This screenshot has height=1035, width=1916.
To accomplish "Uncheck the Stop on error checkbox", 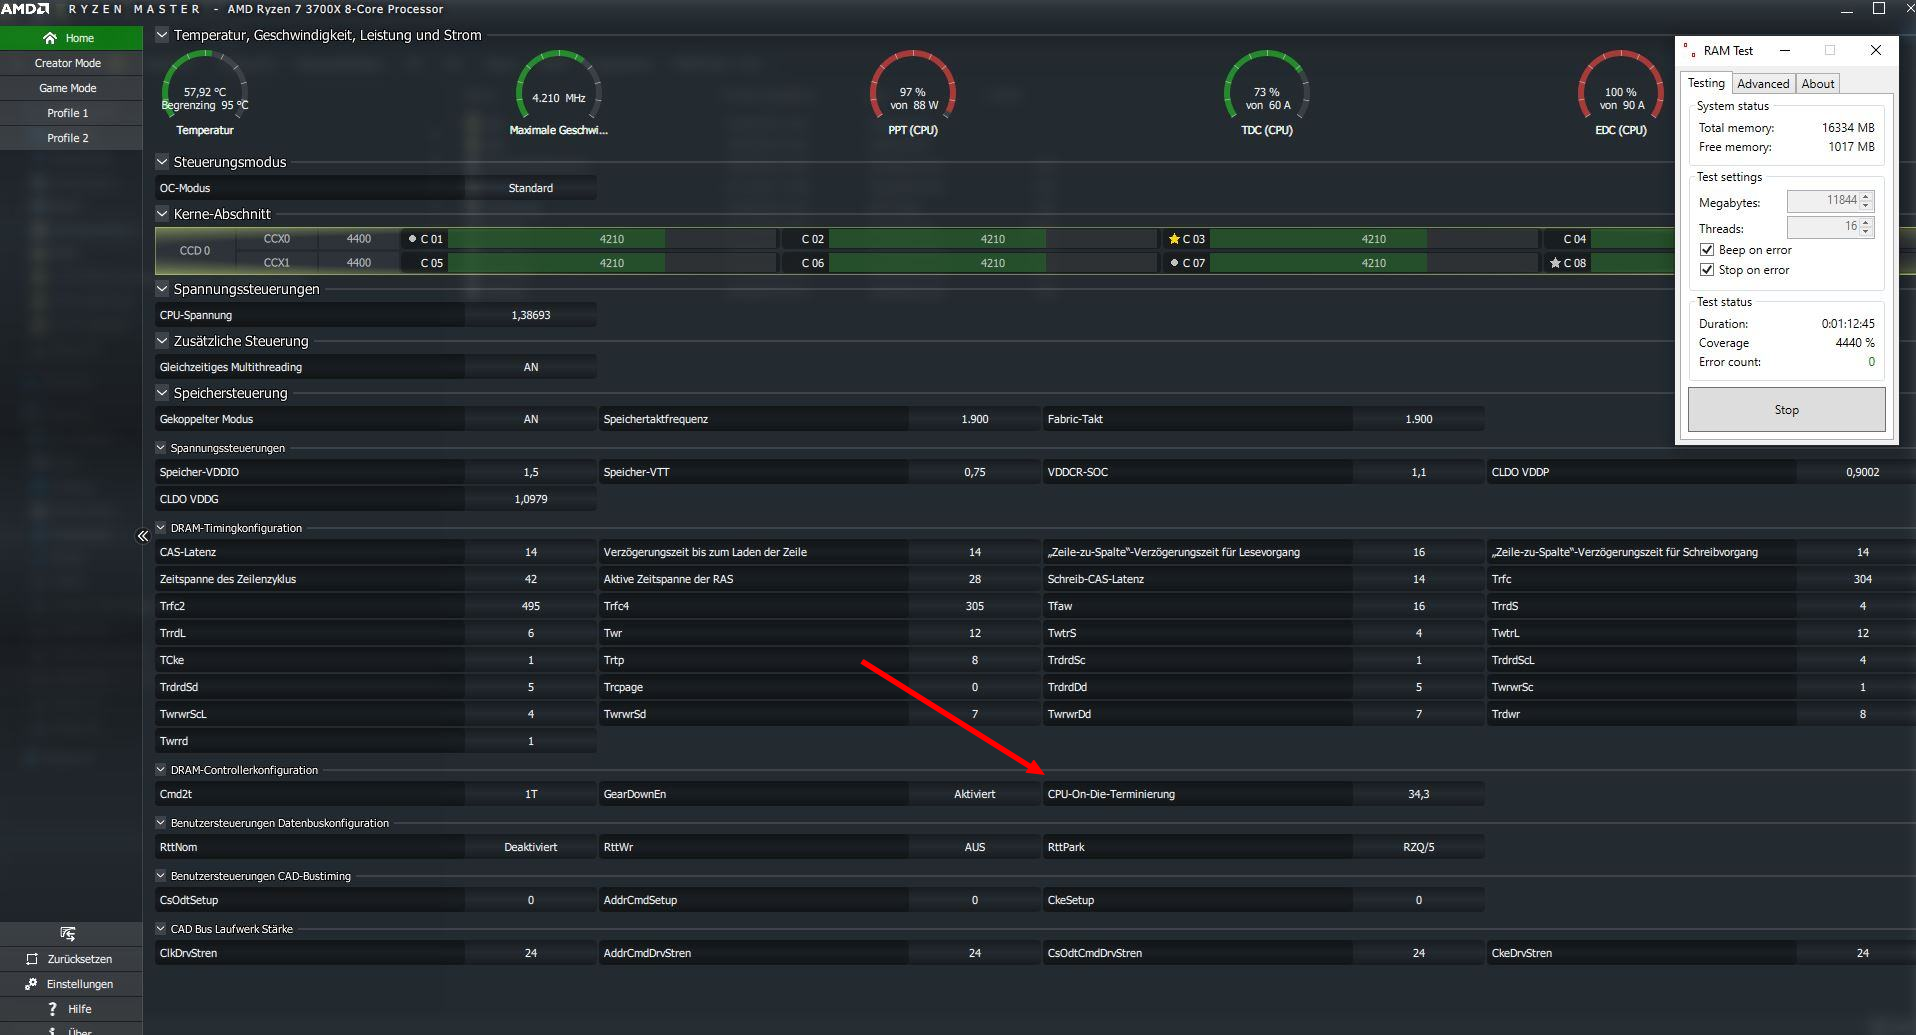I will (x=1707, y=270).
